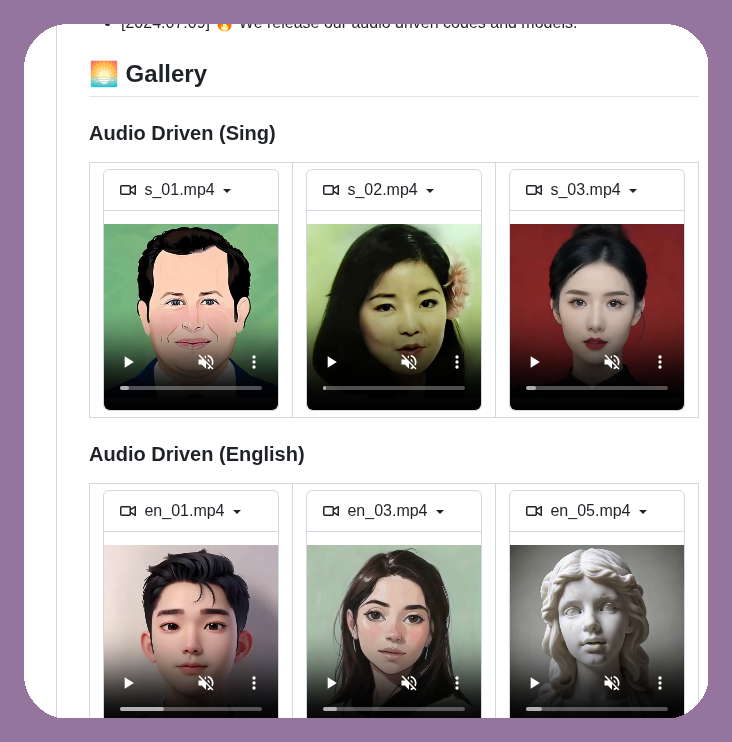
Task: Expand the en_01.mp4 dropdown arrow
Action: tap(237, 512)
